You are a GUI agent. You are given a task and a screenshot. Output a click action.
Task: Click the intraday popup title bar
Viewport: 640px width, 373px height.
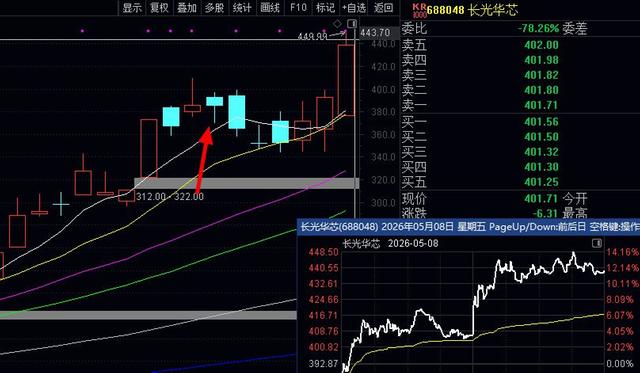[469, 226]
